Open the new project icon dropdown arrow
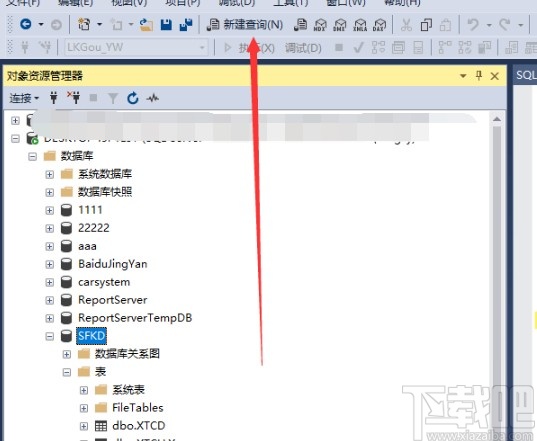Image resolution: width=537 pixels, height=441 pixels. pos(100,24)
